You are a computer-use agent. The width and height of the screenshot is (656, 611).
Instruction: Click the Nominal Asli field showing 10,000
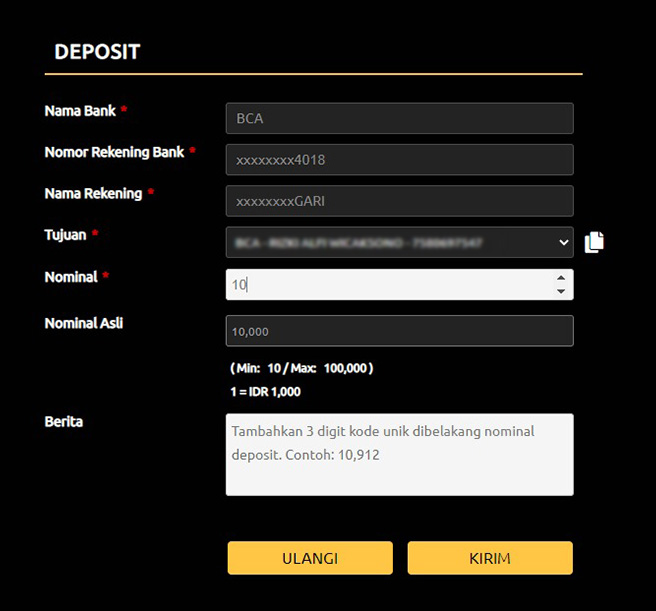click(399, 331)
